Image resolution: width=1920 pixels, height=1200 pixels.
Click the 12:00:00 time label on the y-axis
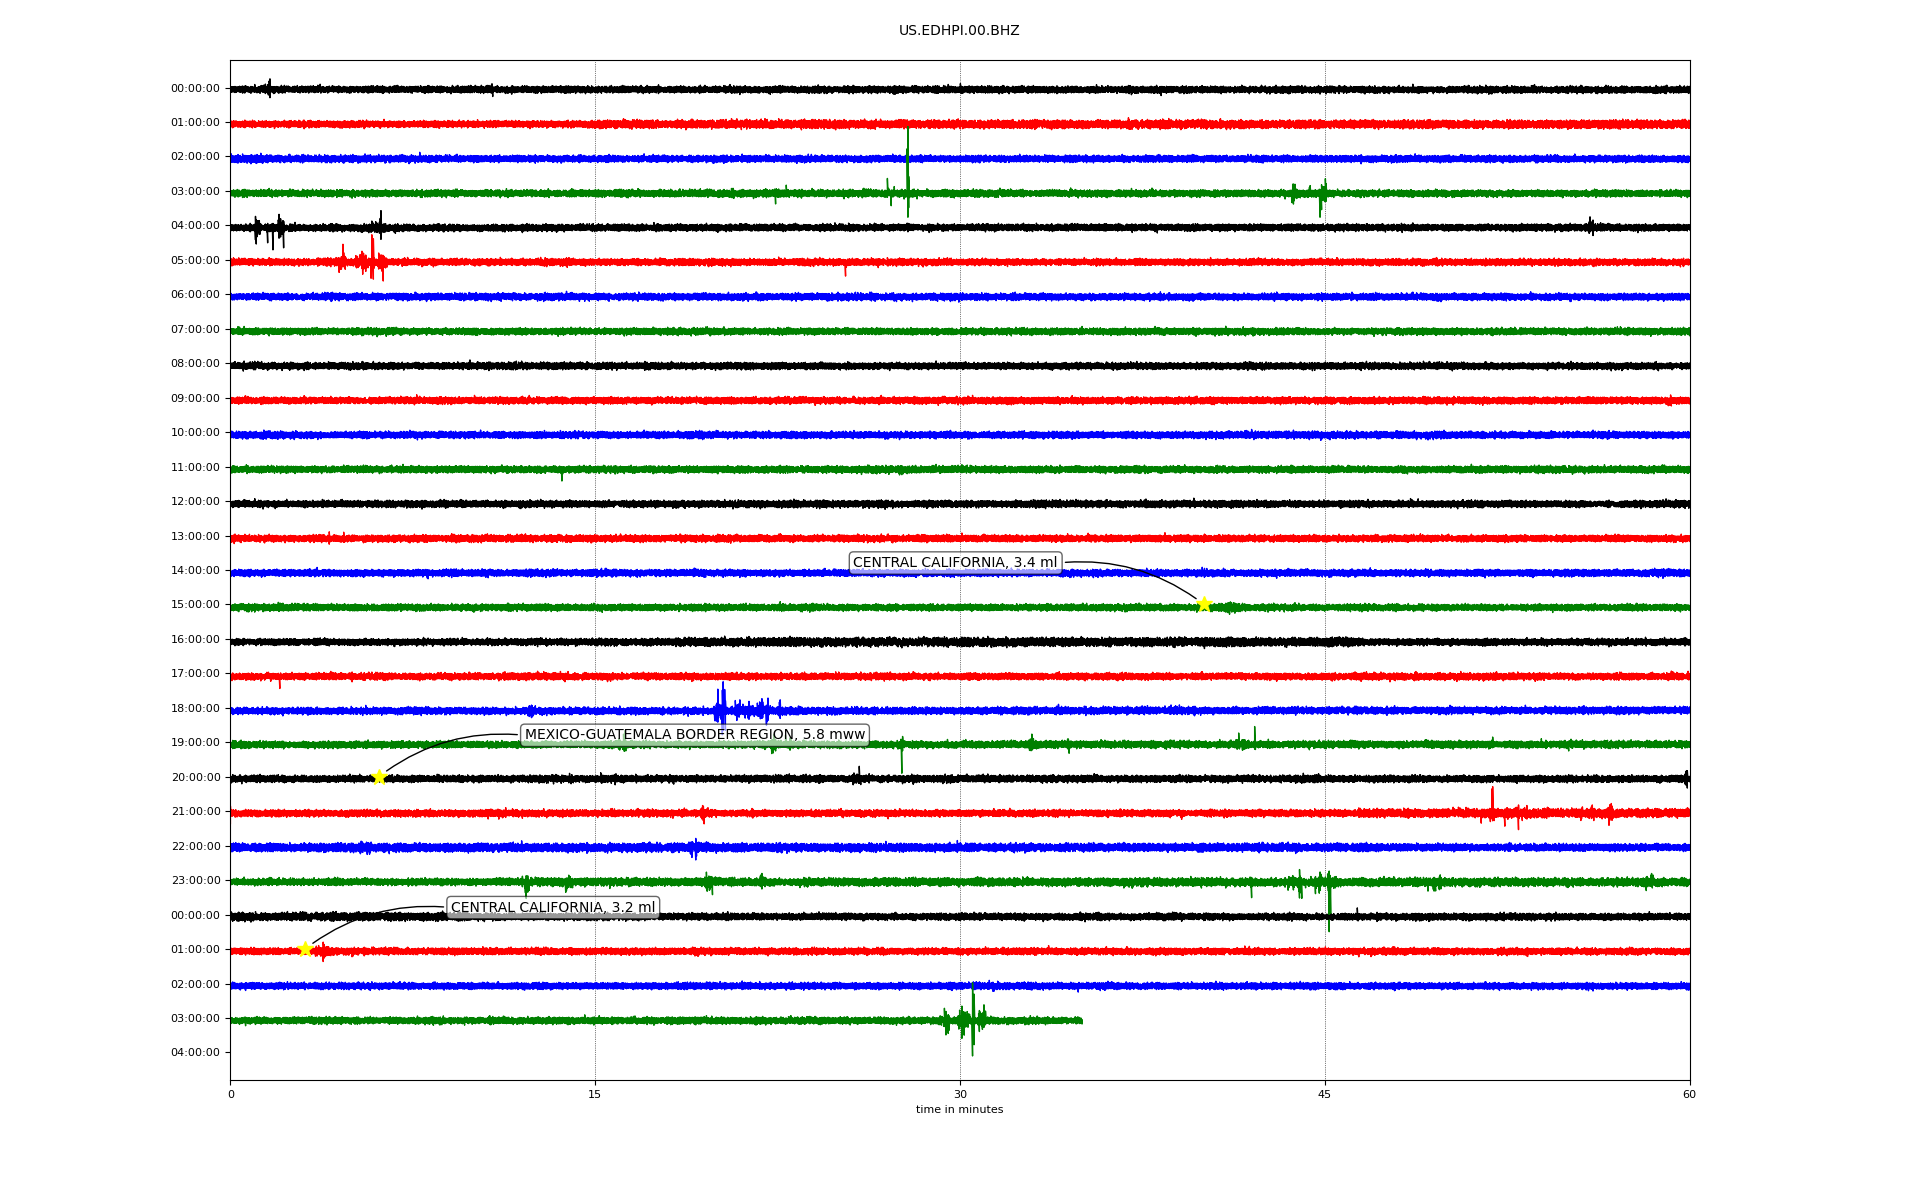click(x=195, y=502)
